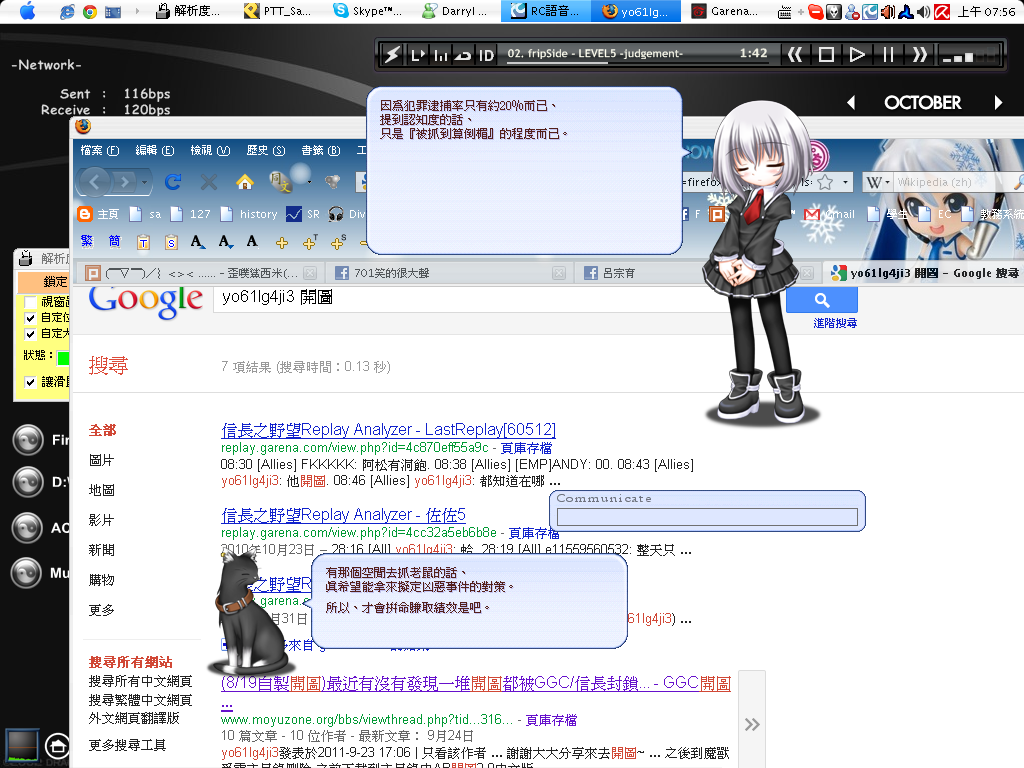Open the SR bookmark
1024x768 pixels.
(304, 214)
